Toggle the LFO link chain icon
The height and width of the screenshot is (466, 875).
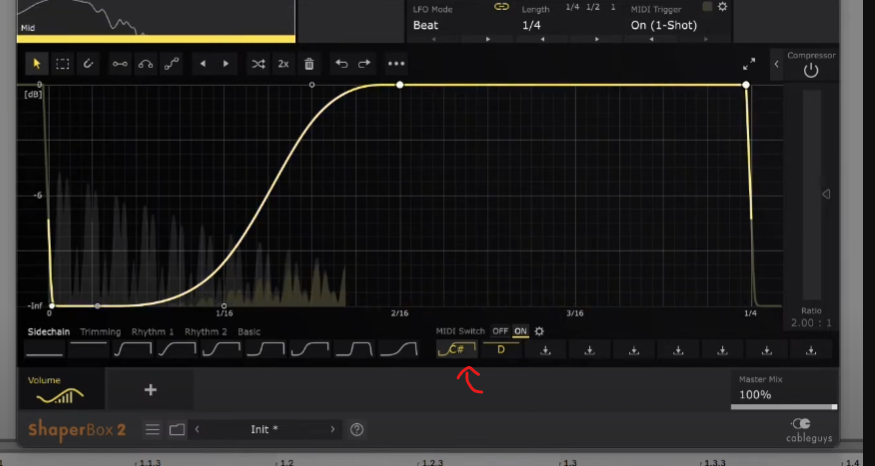[x=502, y=7]
